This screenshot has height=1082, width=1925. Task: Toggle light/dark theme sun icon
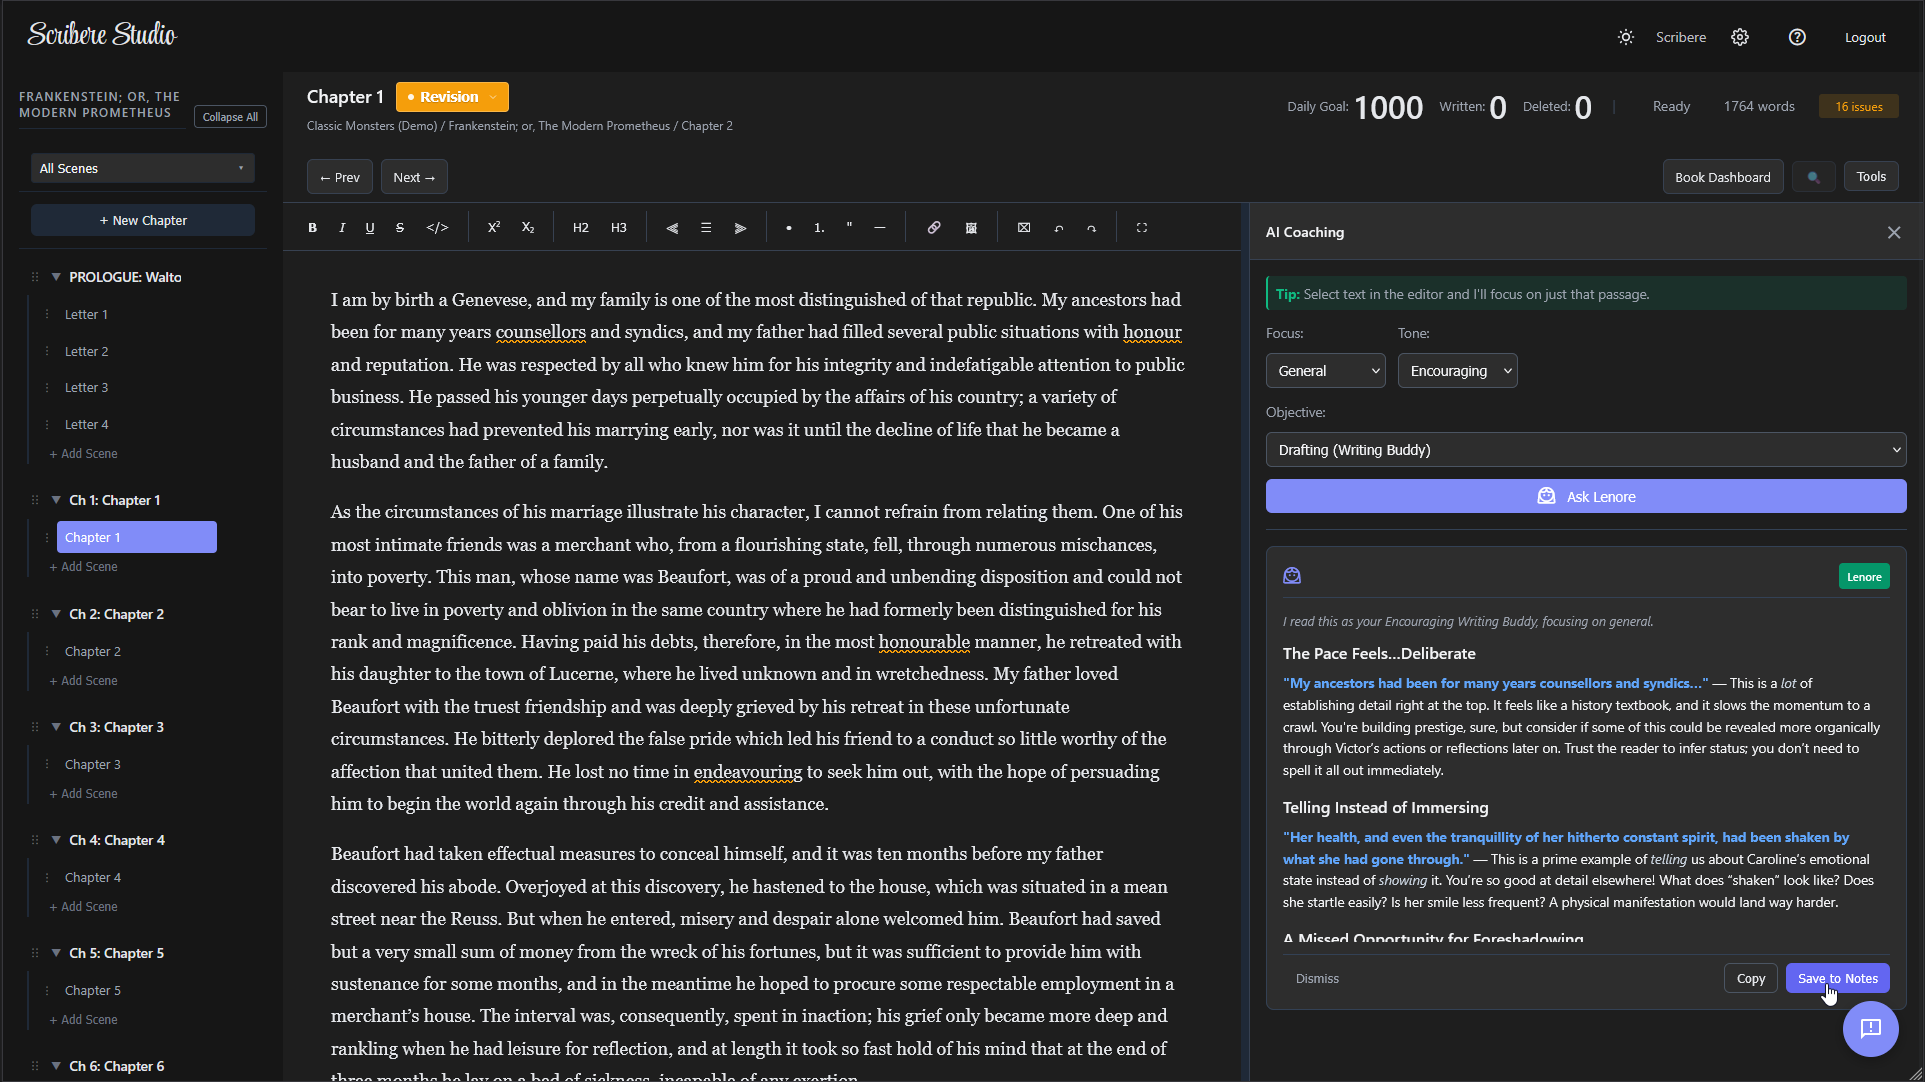click(1626, 37)
